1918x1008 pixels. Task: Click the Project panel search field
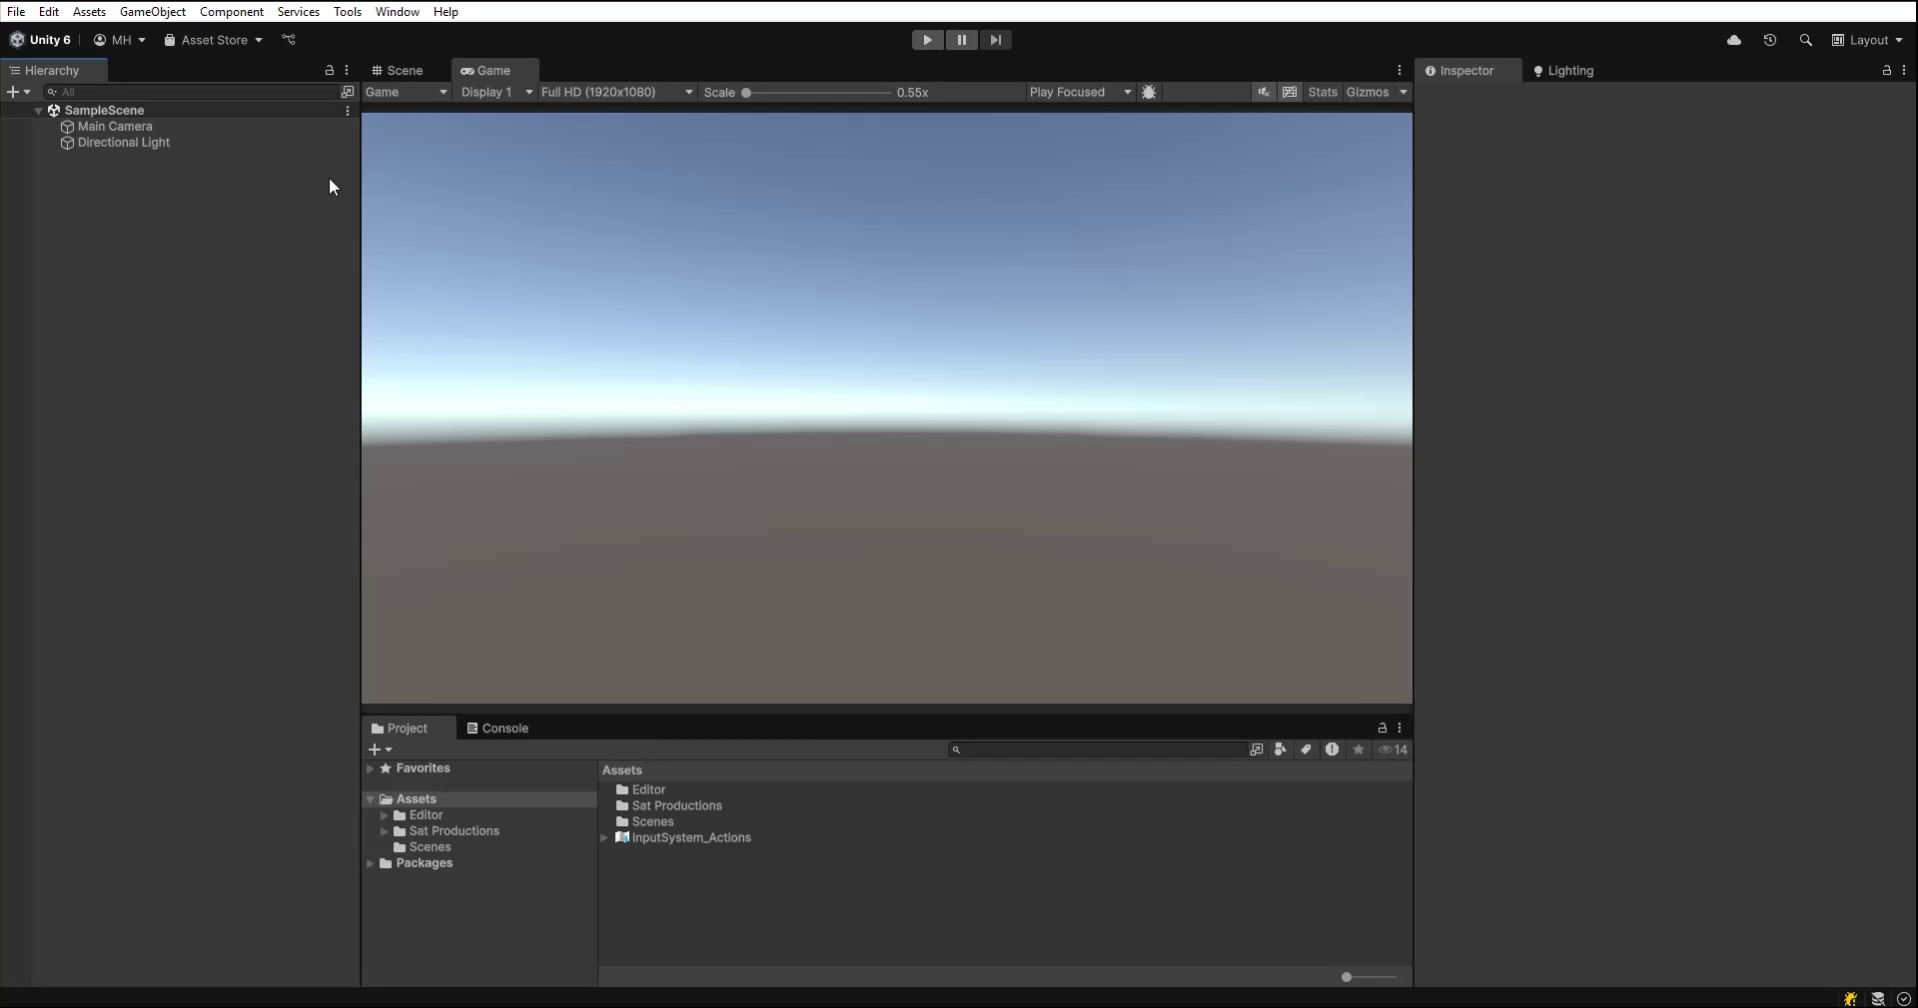(1097, 749)
